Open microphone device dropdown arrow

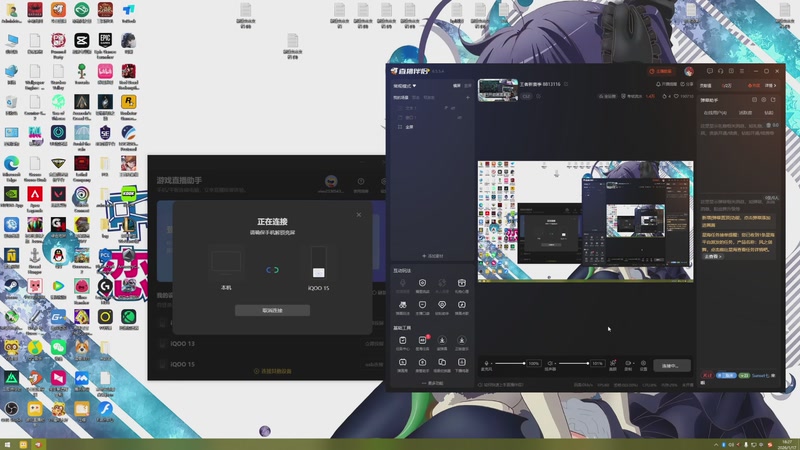click(x=491, y=364)
